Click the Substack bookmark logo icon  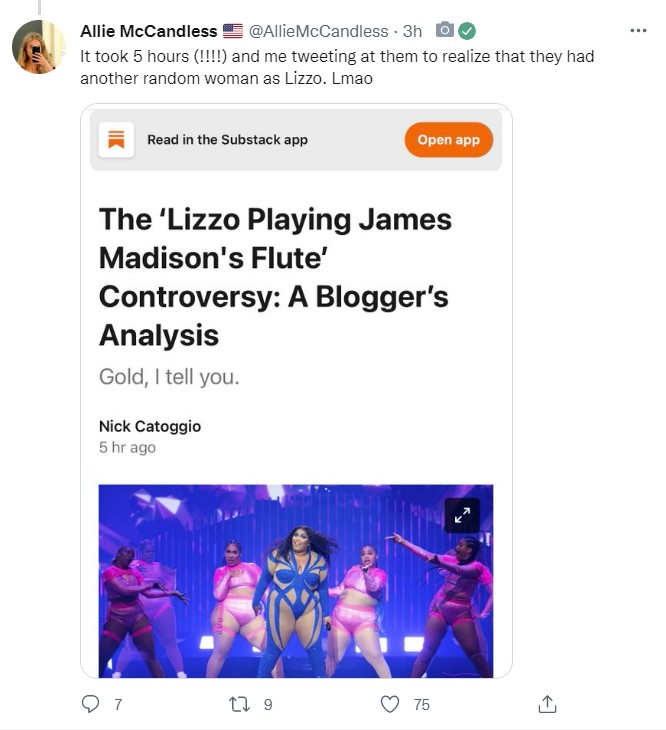click(x=116, y=140)
